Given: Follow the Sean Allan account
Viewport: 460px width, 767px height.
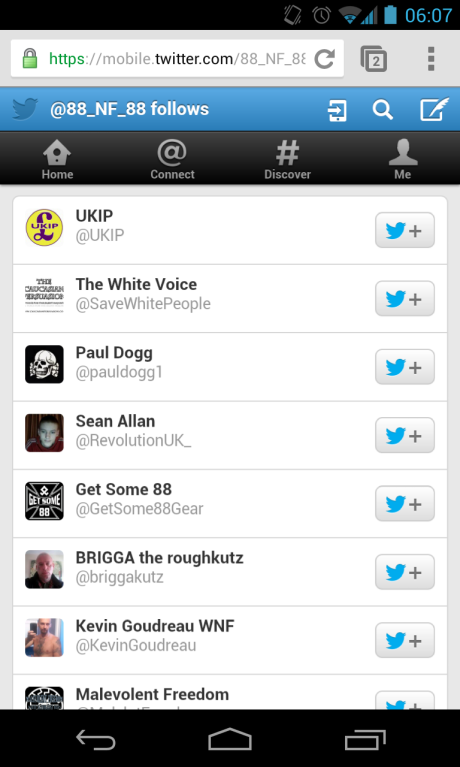Looking at the screenshot, I should tap(405, 435).
